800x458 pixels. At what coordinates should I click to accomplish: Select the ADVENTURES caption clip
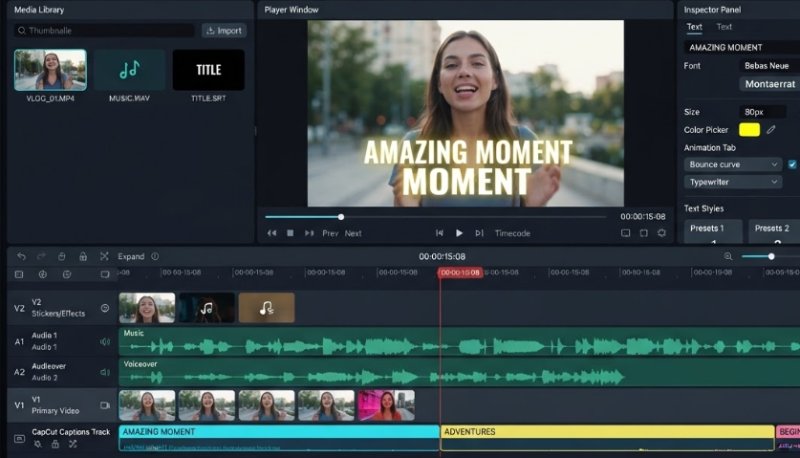[607, 438]
